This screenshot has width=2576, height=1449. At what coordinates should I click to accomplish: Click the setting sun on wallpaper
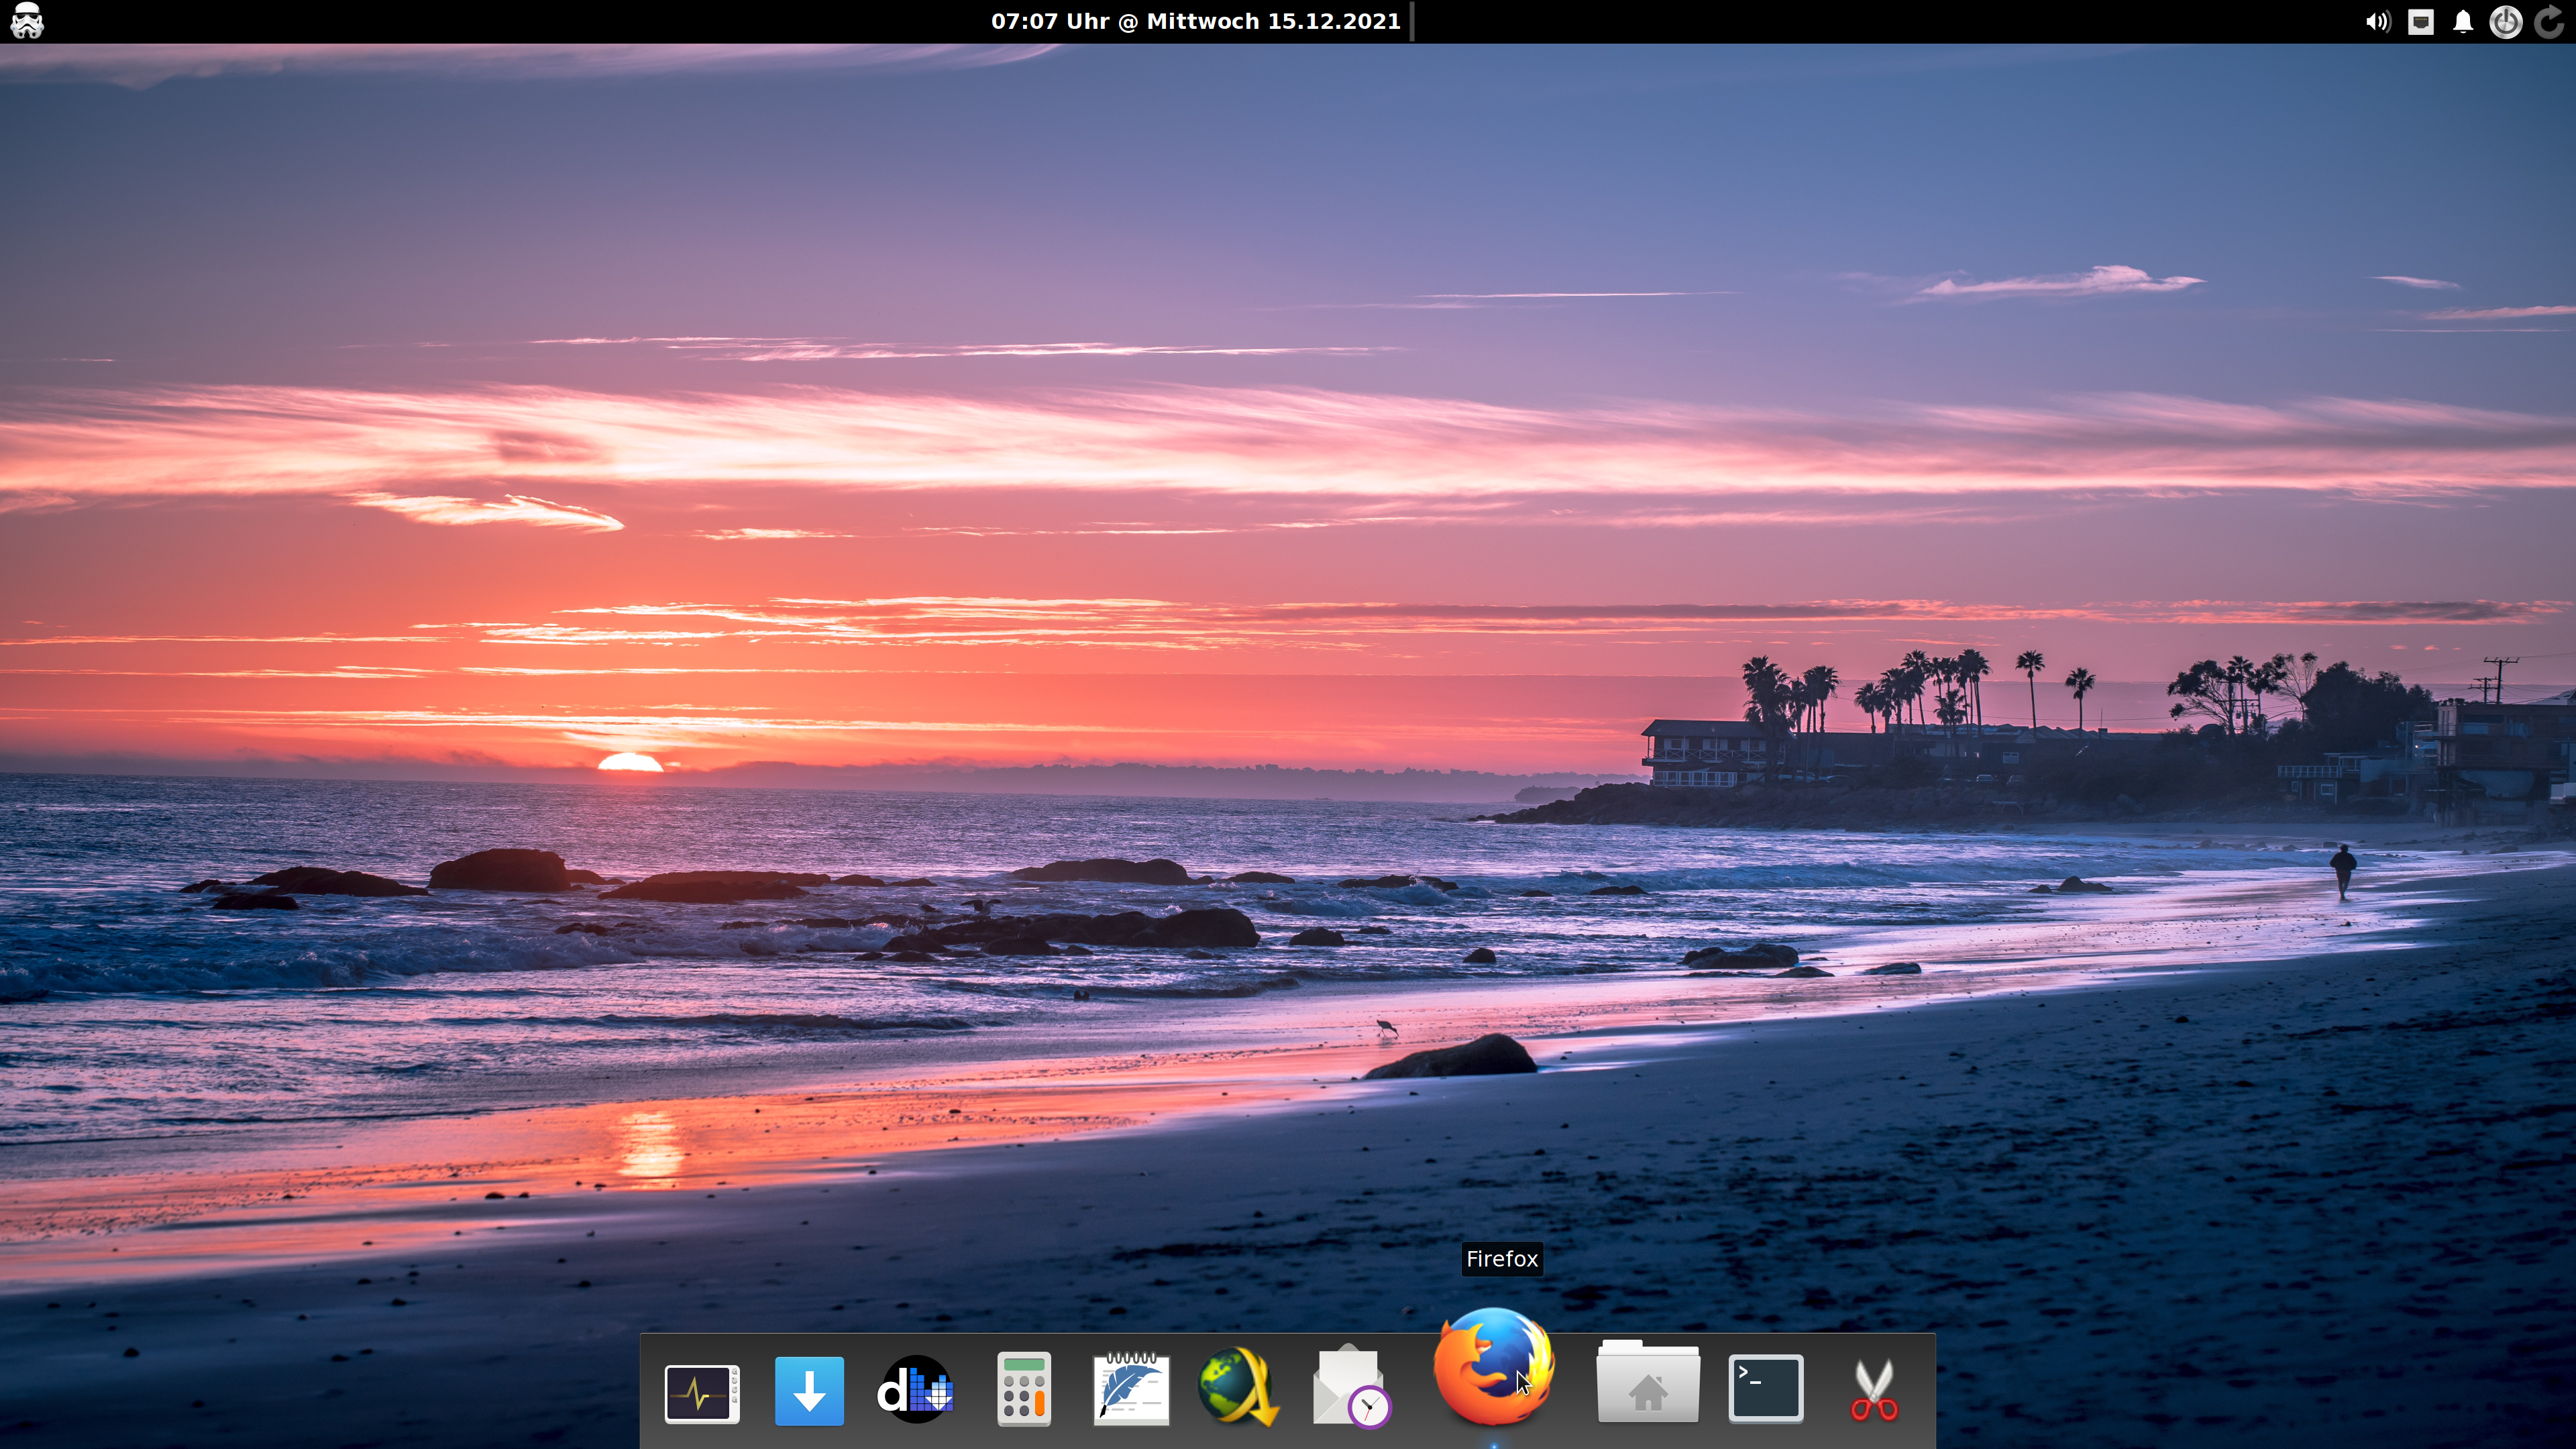pyautogui.click(x=630, y=764)
